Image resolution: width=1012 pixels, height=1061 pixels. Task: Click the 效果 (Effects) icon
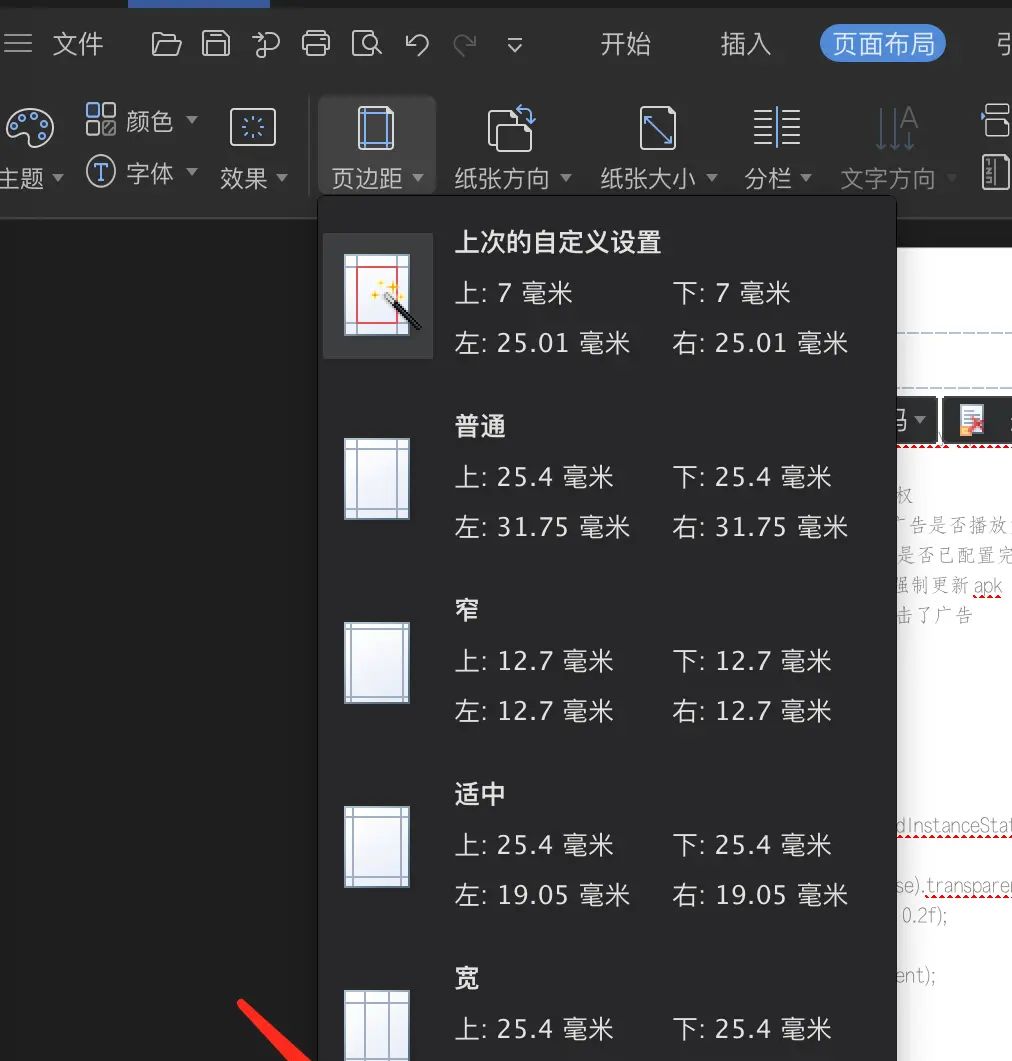pyautogui.click(x=252, y=127)
